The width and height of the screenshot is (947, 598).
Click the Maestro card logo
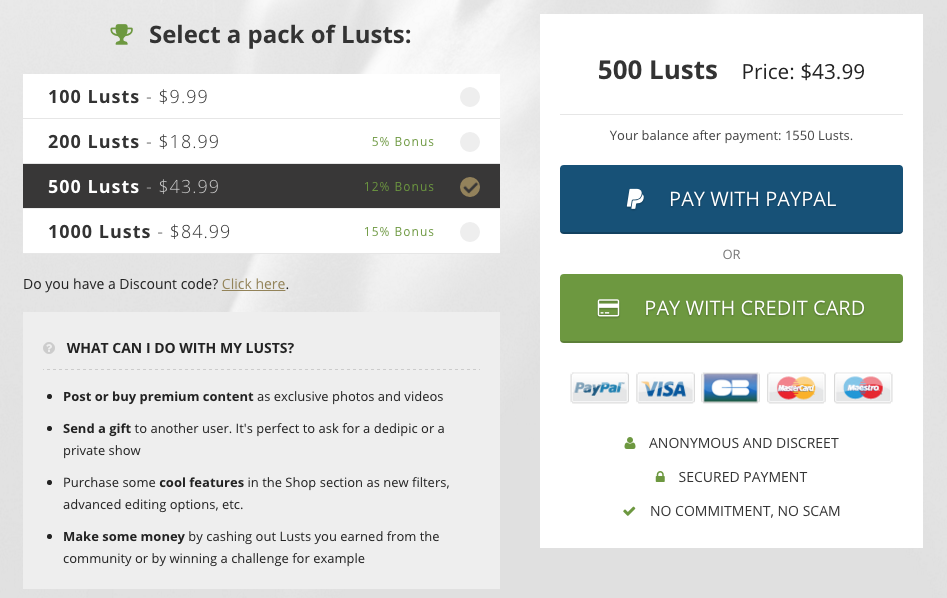(862, 388)
